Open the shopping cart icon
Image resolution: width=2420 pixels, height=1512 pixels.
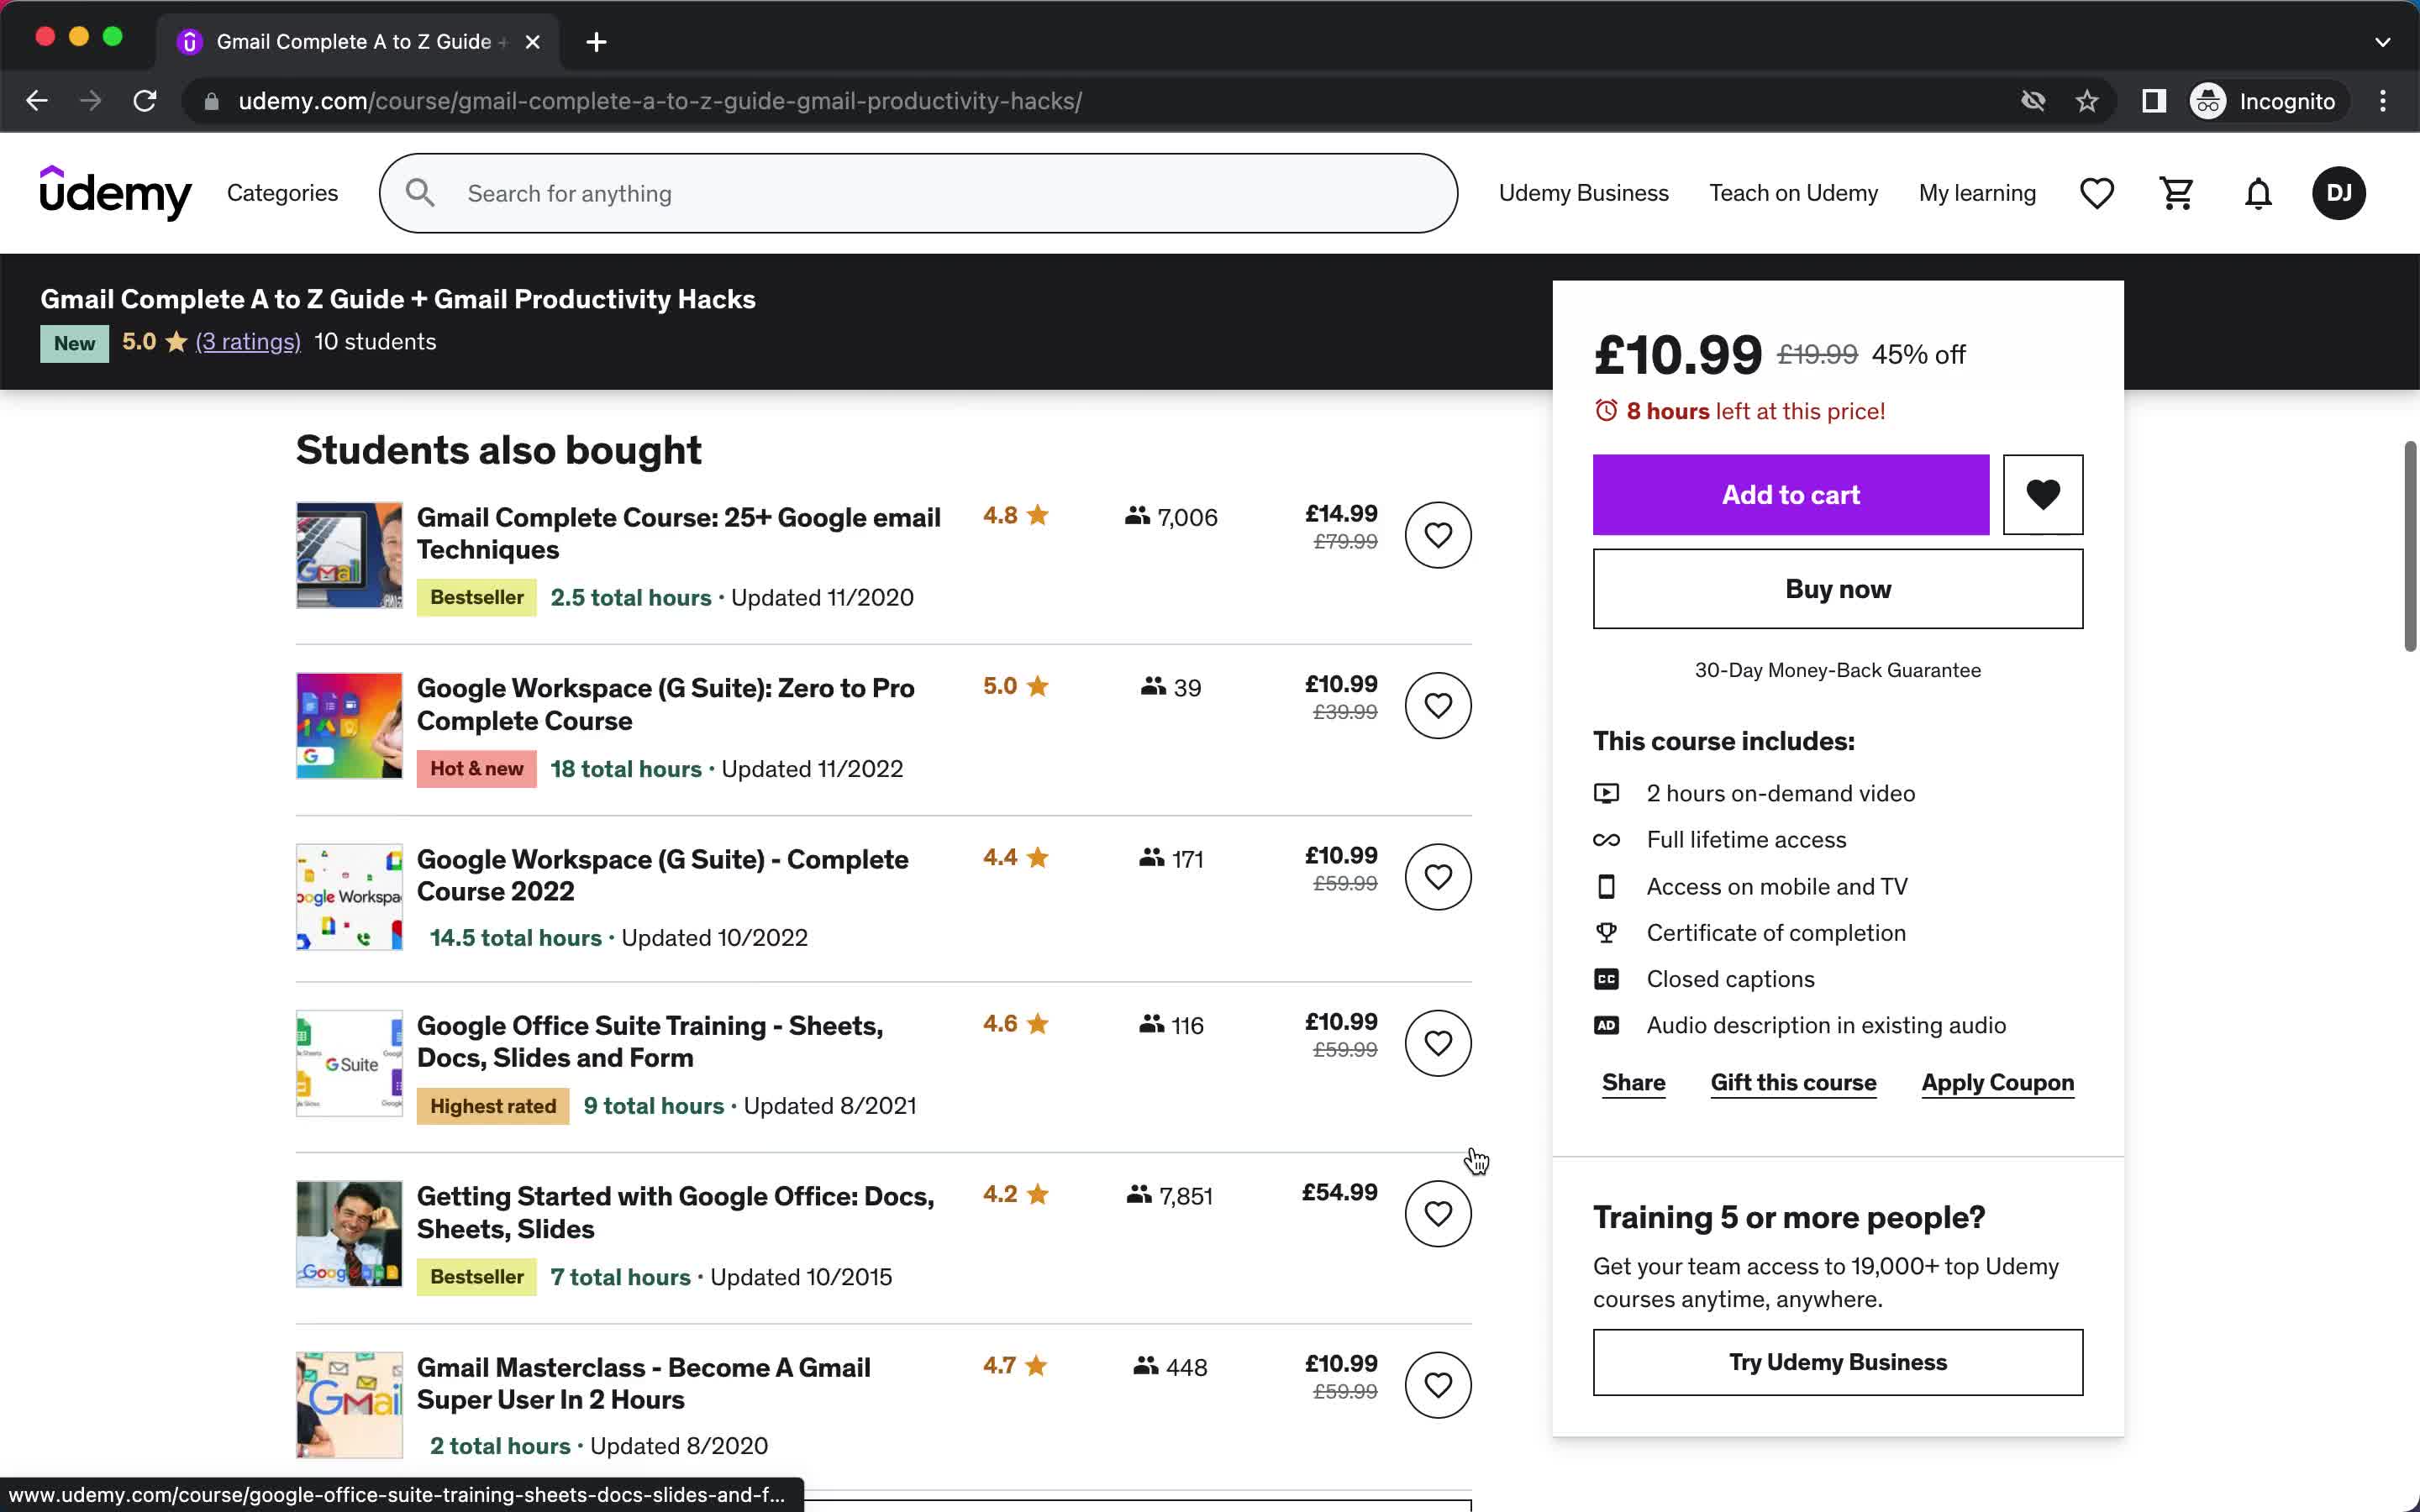pos(2177,193)
